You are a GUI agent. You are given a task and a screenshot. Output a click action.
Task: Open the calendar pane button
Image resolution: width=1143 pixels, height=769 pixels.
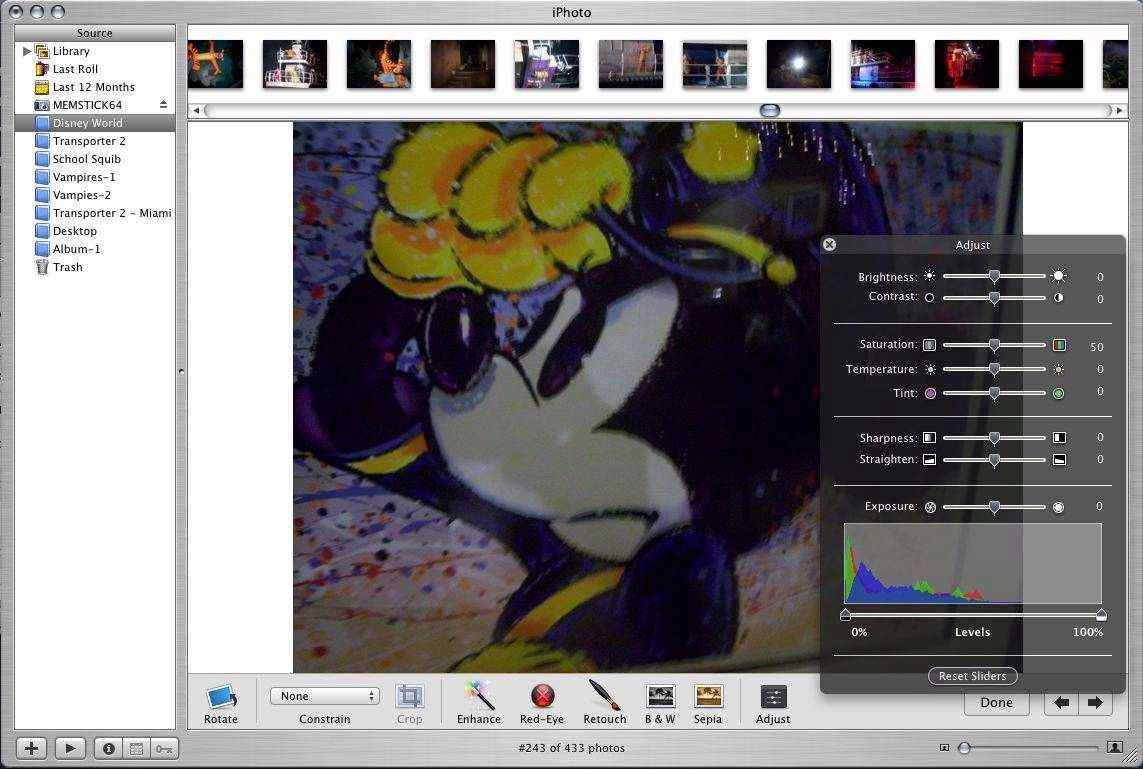136,748
